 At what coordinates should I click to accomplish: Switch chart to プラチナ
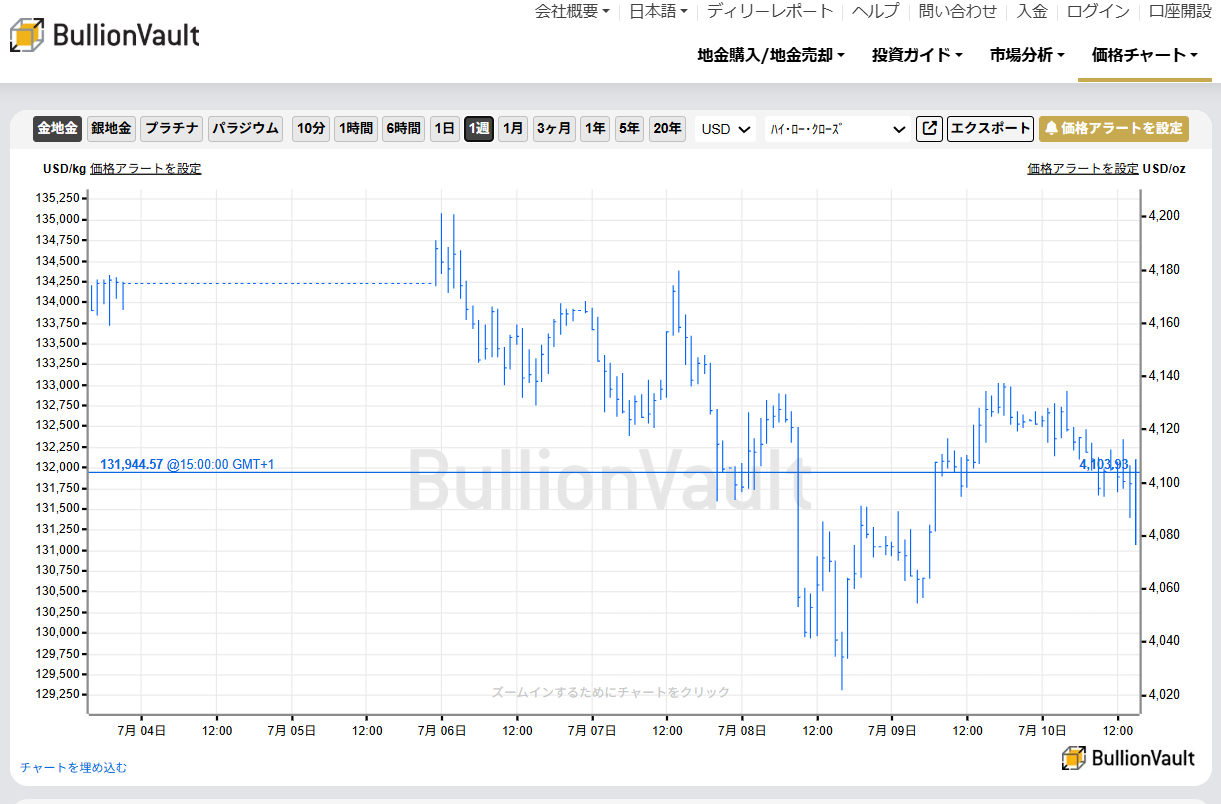(172, 129)
